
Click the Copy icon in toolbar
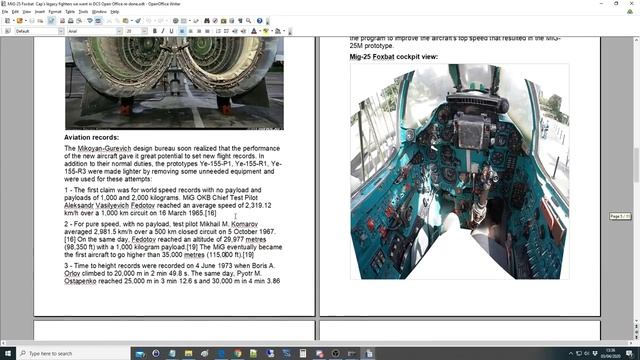coord(117,20)
